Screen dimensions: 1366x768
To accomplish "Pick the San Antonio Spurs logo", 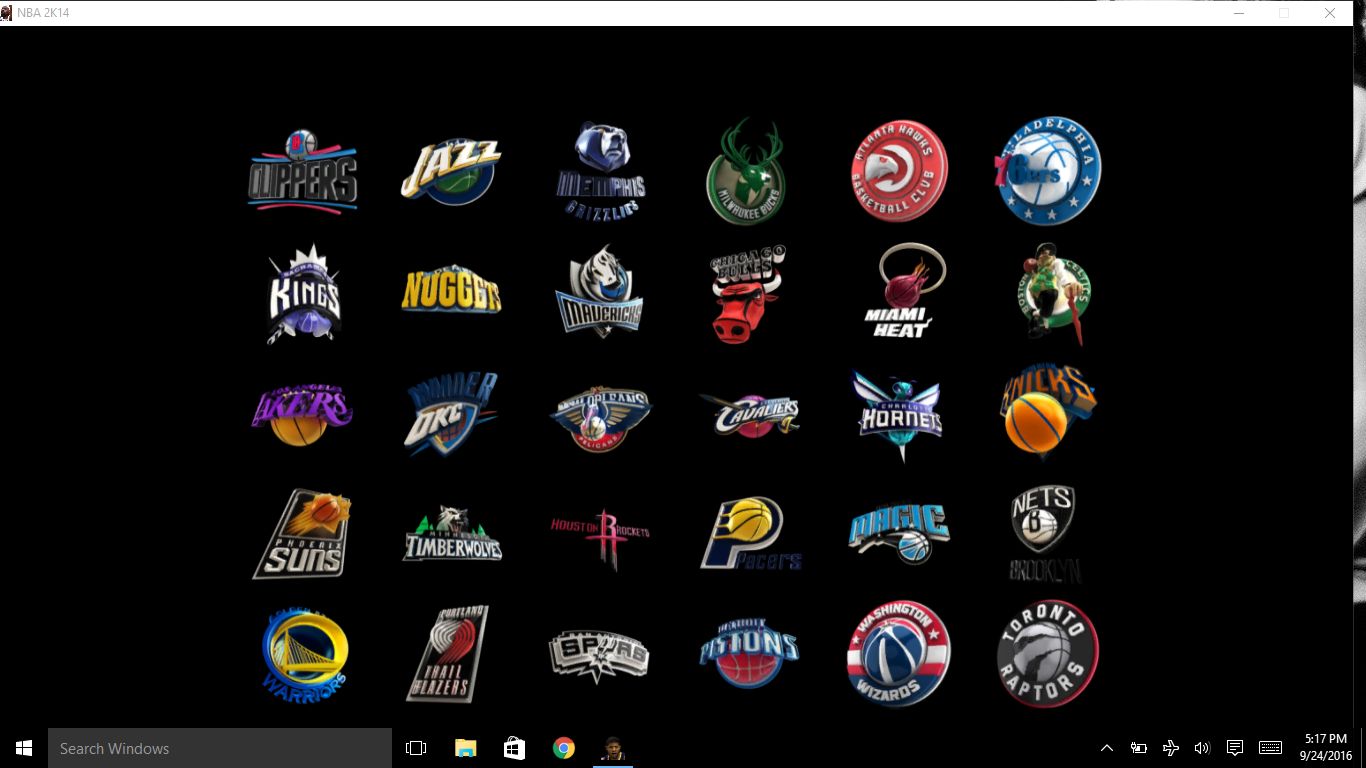I will 599,655.
